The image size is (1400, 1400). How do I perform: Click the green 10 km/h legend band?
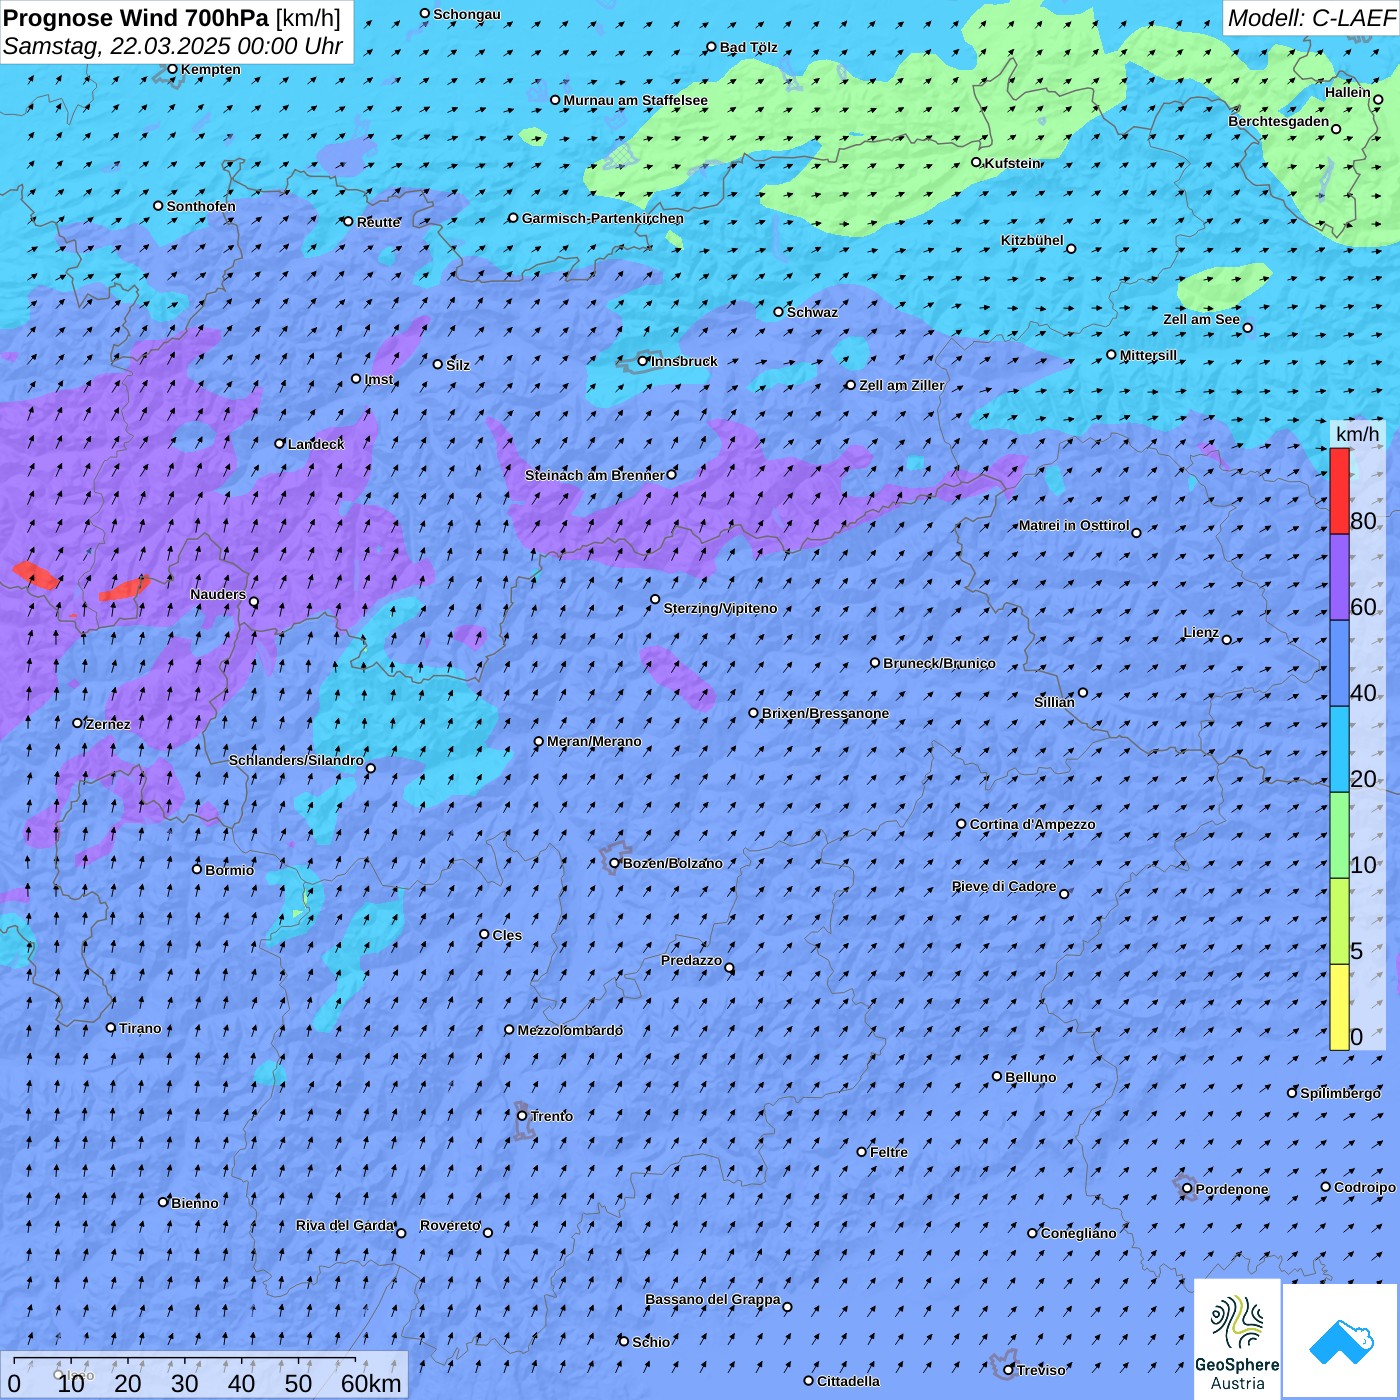1339,835
